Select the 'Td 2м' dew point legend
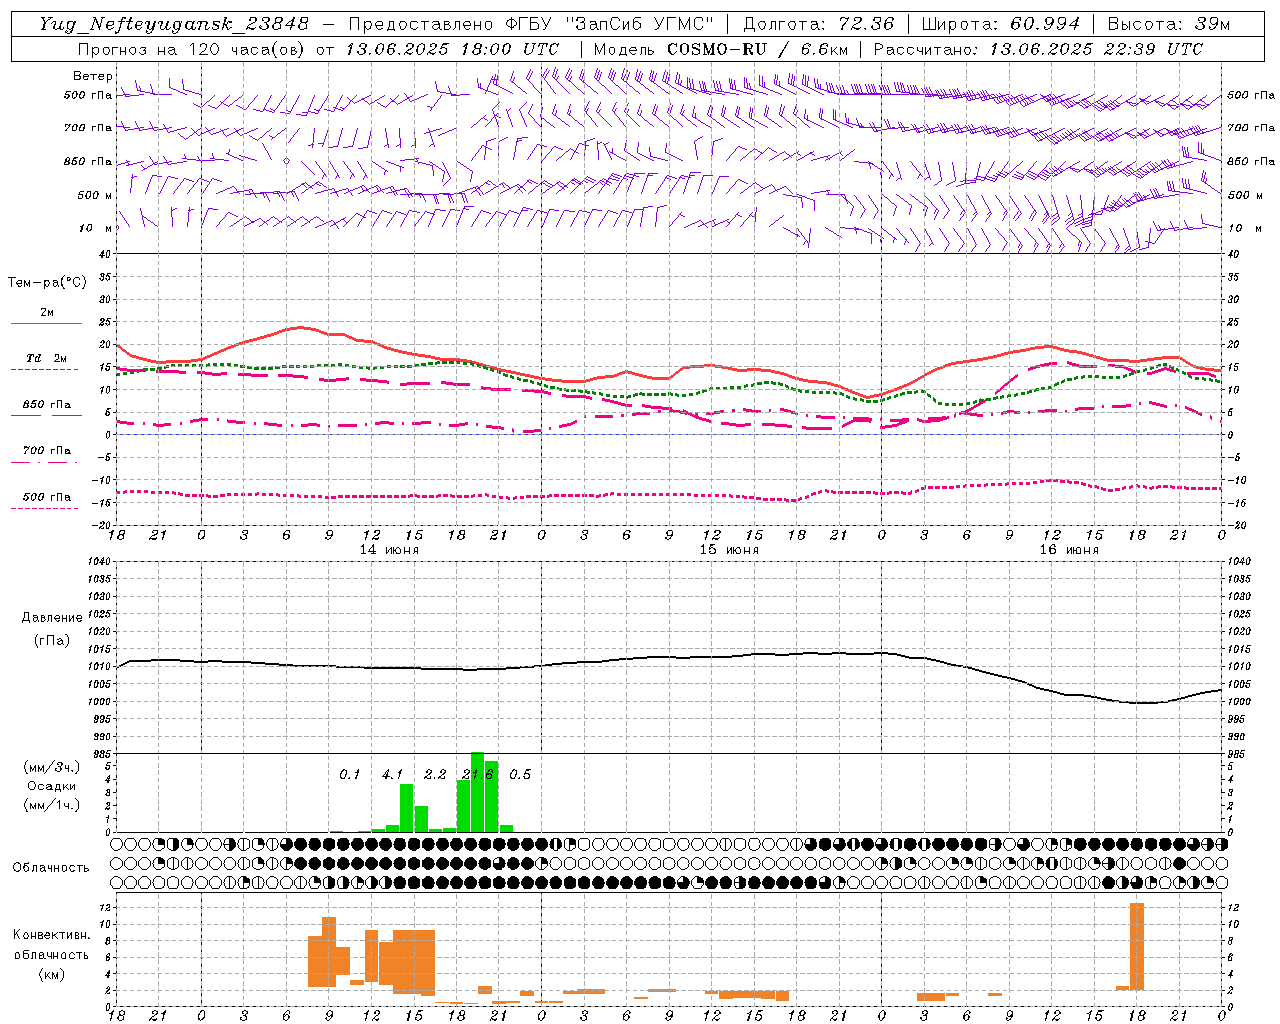1280x1024 pixels. (46, 362)
